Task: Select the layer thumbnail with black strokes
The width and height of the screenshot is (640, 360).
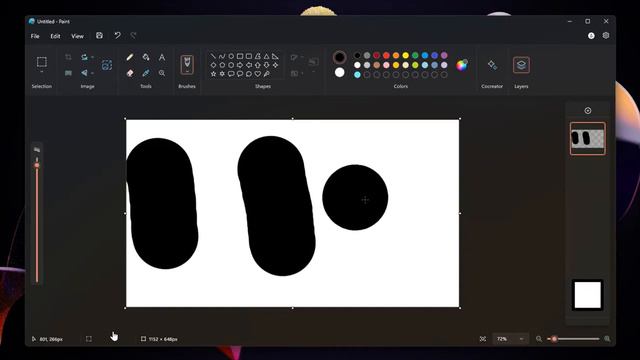Action: 588,139
